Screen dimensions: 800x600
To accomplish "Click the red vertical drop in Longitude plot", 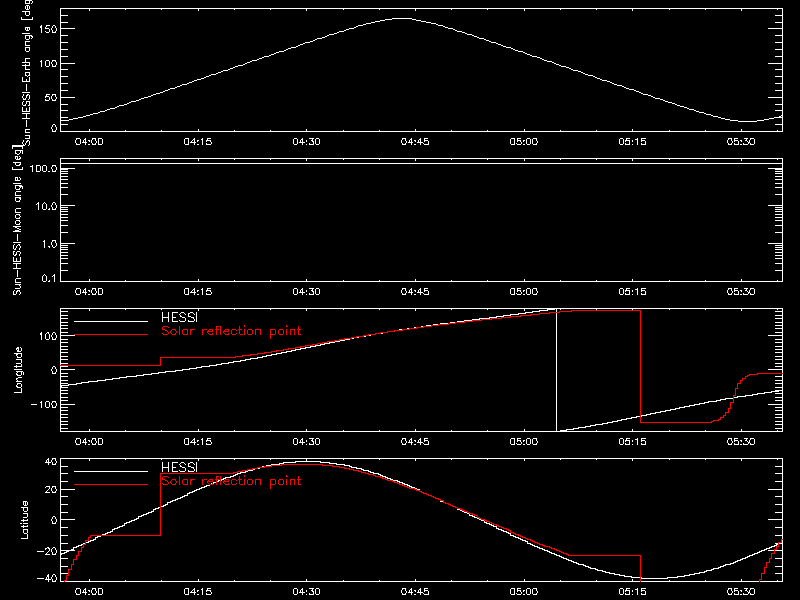I will pos(640,366).
